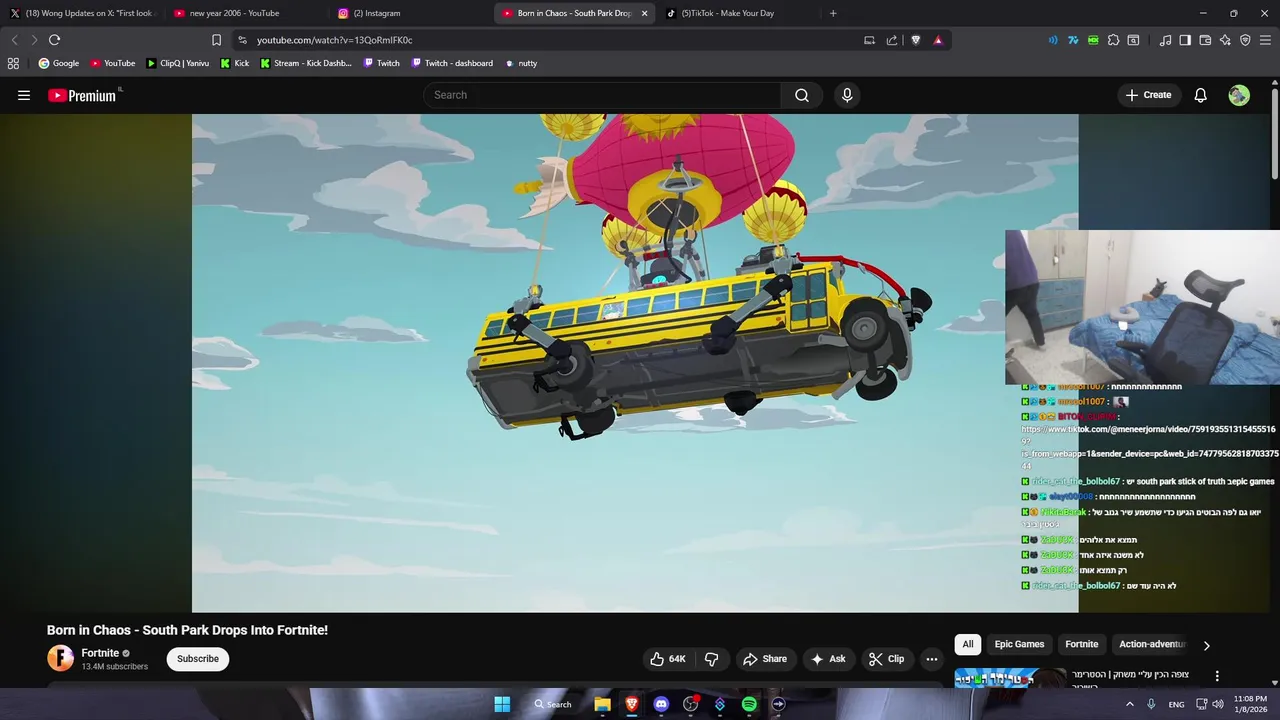The height and width of the screenshot is (720, 1280).
Task: Select the All filter chip
Action: tap(967, 644)
